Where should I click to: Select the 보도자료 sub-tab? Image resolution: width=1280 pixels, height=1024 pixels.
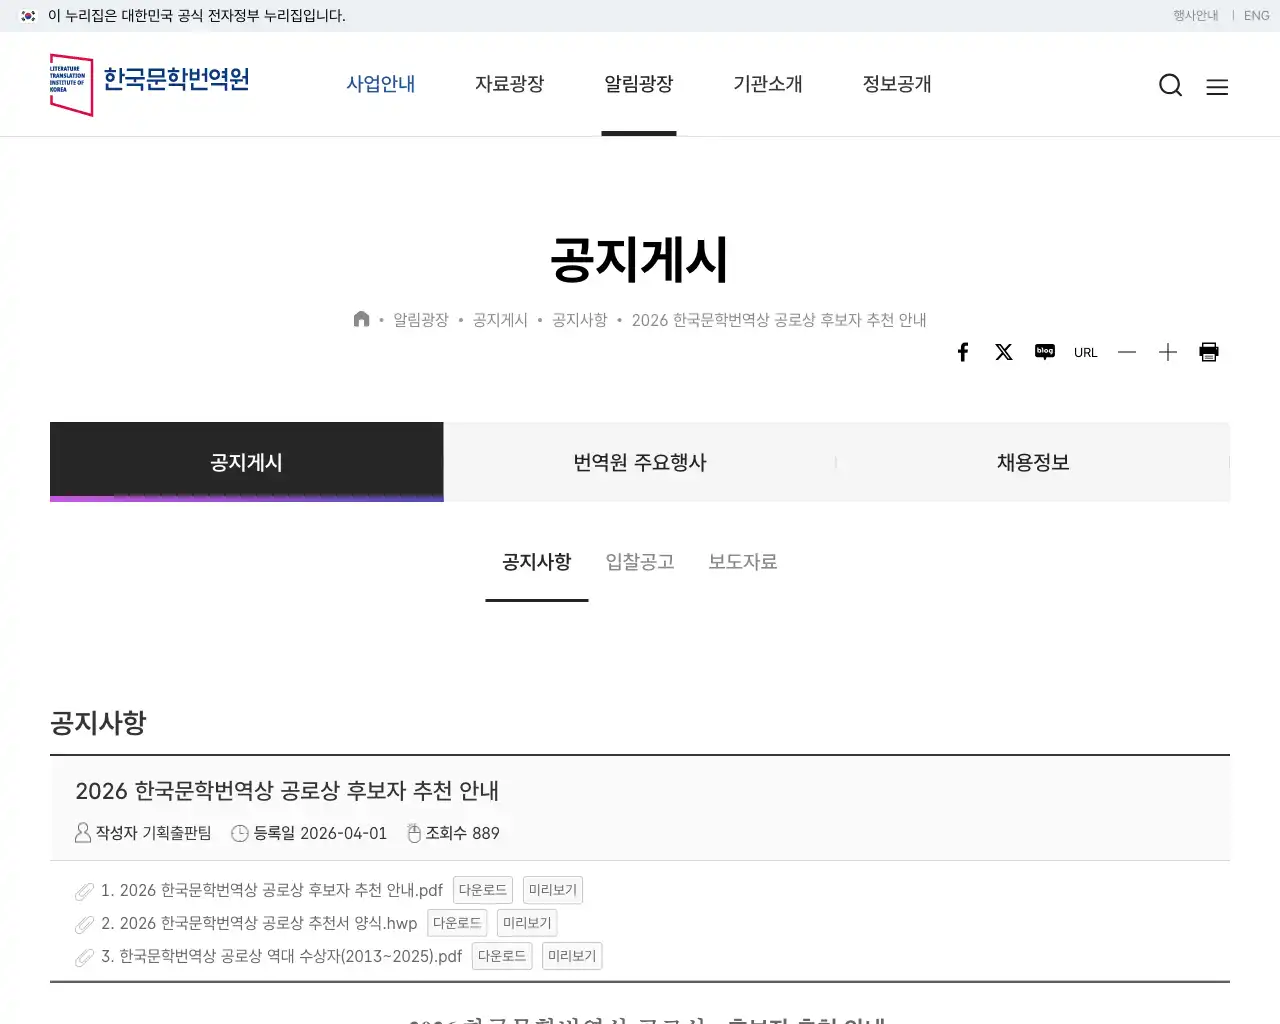pos(742,562)
